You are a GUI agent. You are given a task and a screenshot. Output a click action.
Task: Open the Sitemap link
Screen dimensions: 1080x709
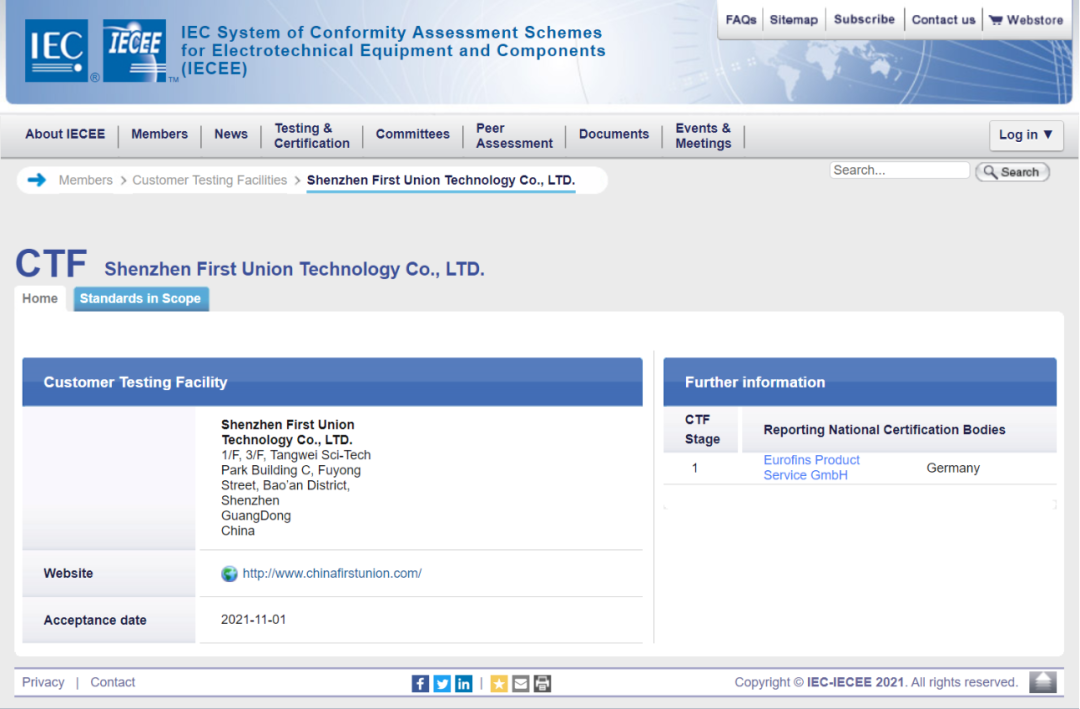point(793,20)
